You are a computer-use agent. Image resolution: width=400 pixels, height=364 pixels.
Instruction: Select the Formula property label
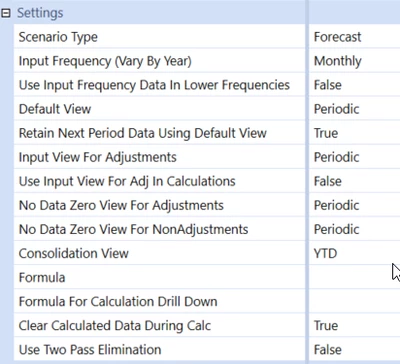(x=42, y=277)
